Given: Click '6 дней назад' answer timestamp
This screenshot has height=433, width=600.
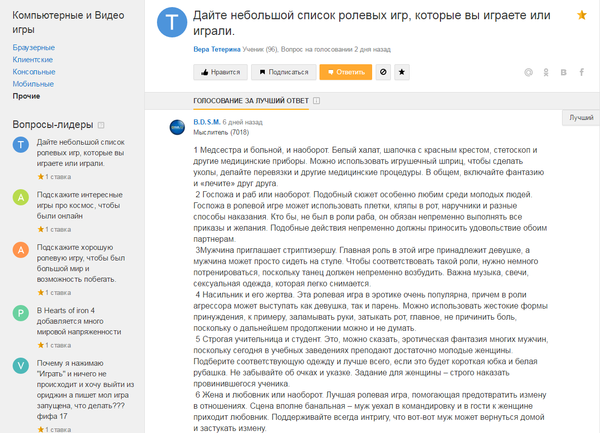Looking at the screenshot, I should pyautogui.click(x=243, y=122).
